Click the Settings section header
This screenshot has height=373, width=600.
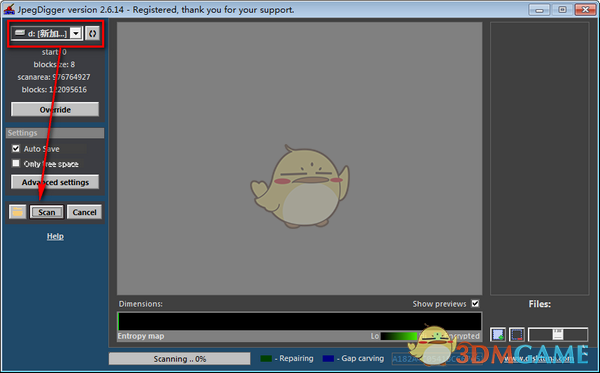click(55, 133)
